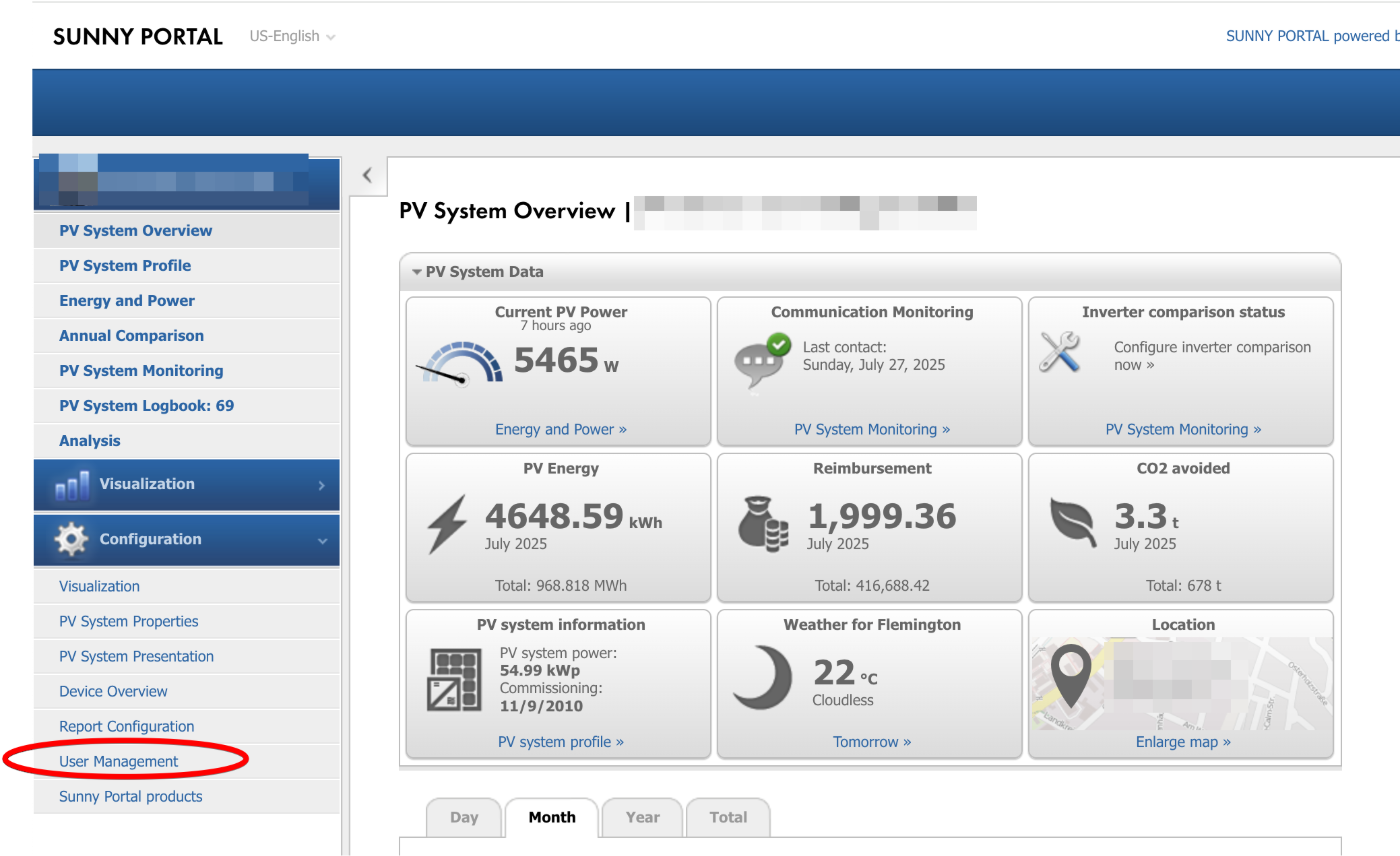
Task: Open PV System Logbook: 69
Action: (x=187, y=405)
